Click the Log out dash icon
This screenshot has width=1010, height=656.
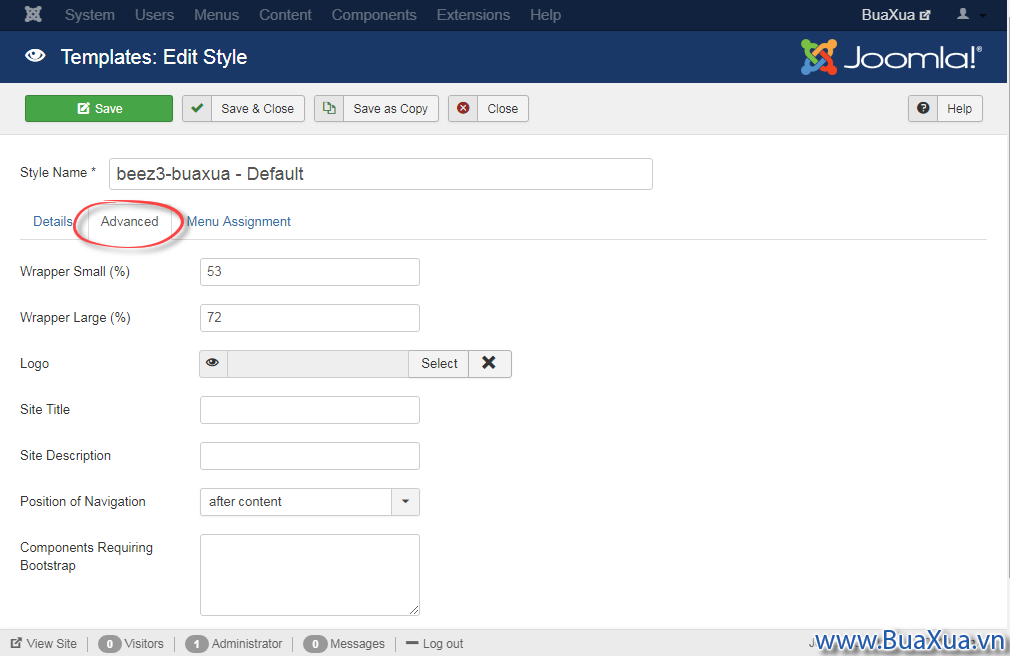pos(412,643)
